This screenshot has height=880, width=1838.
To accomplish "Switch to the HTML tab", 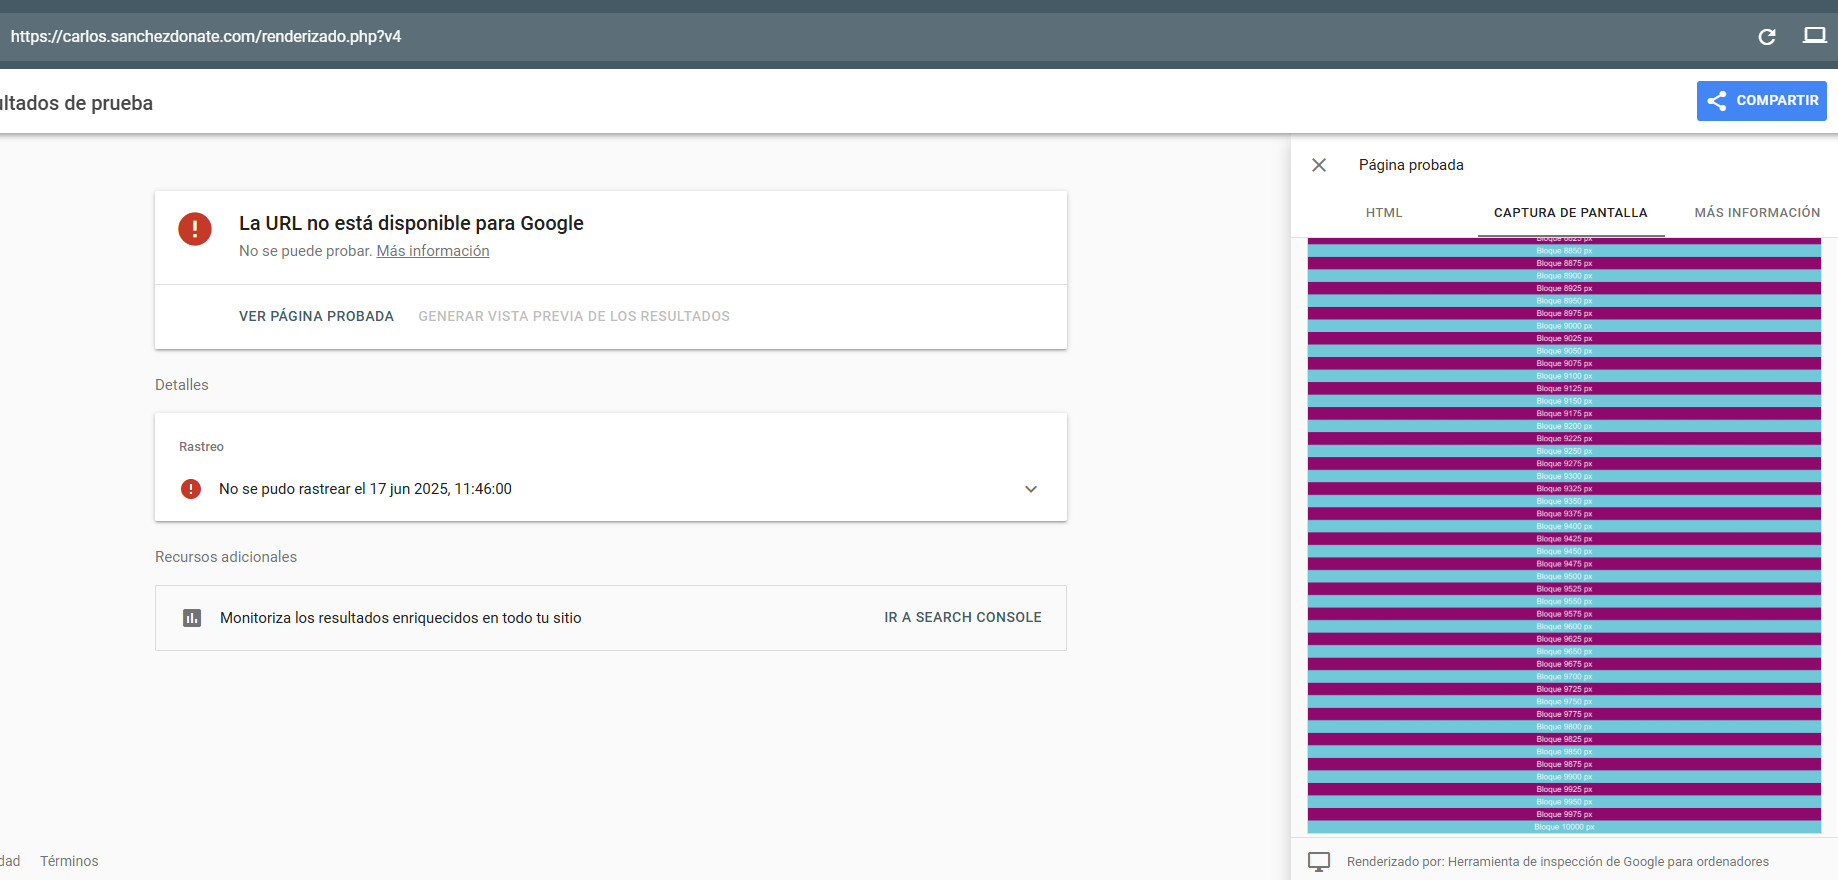I will click(1384, 213).
